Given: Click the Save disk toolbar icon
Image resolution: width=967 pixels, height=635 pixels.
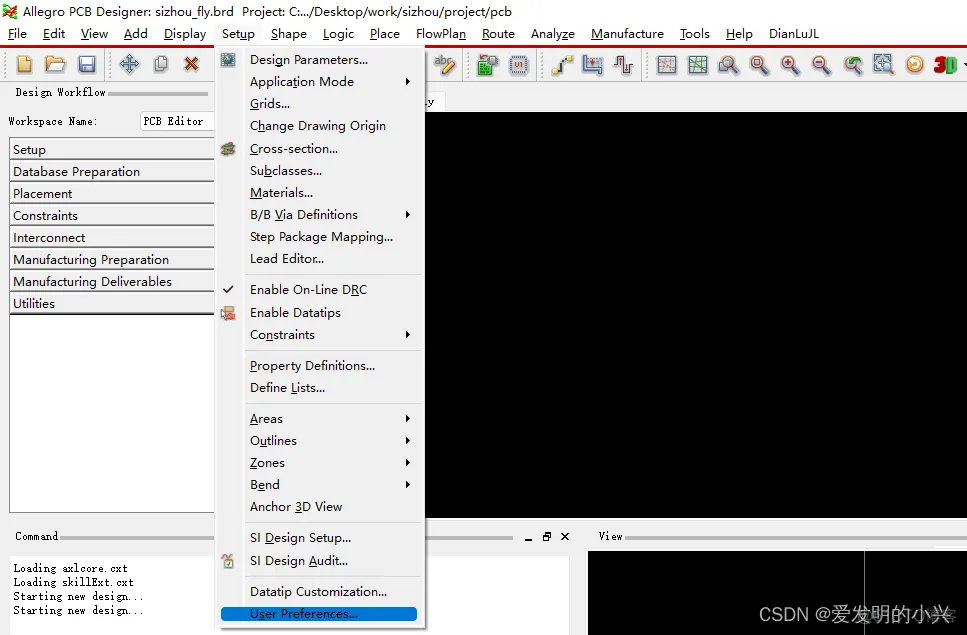Looking at the screenshot, I should tap(87, 64).
